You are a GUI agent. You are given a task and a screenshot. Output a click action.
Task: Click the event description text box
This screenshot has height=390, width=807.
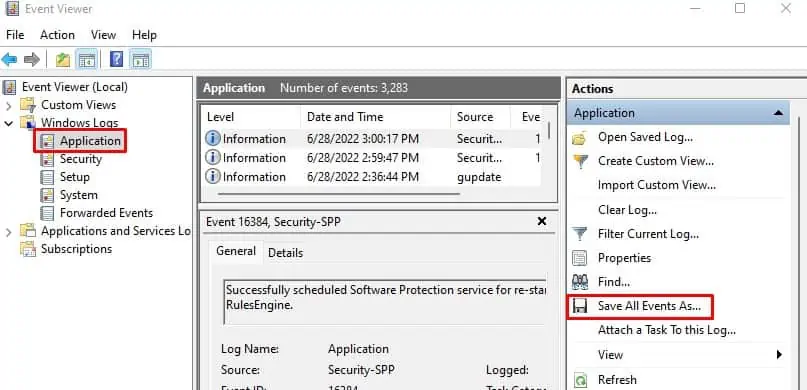point(385,302)
